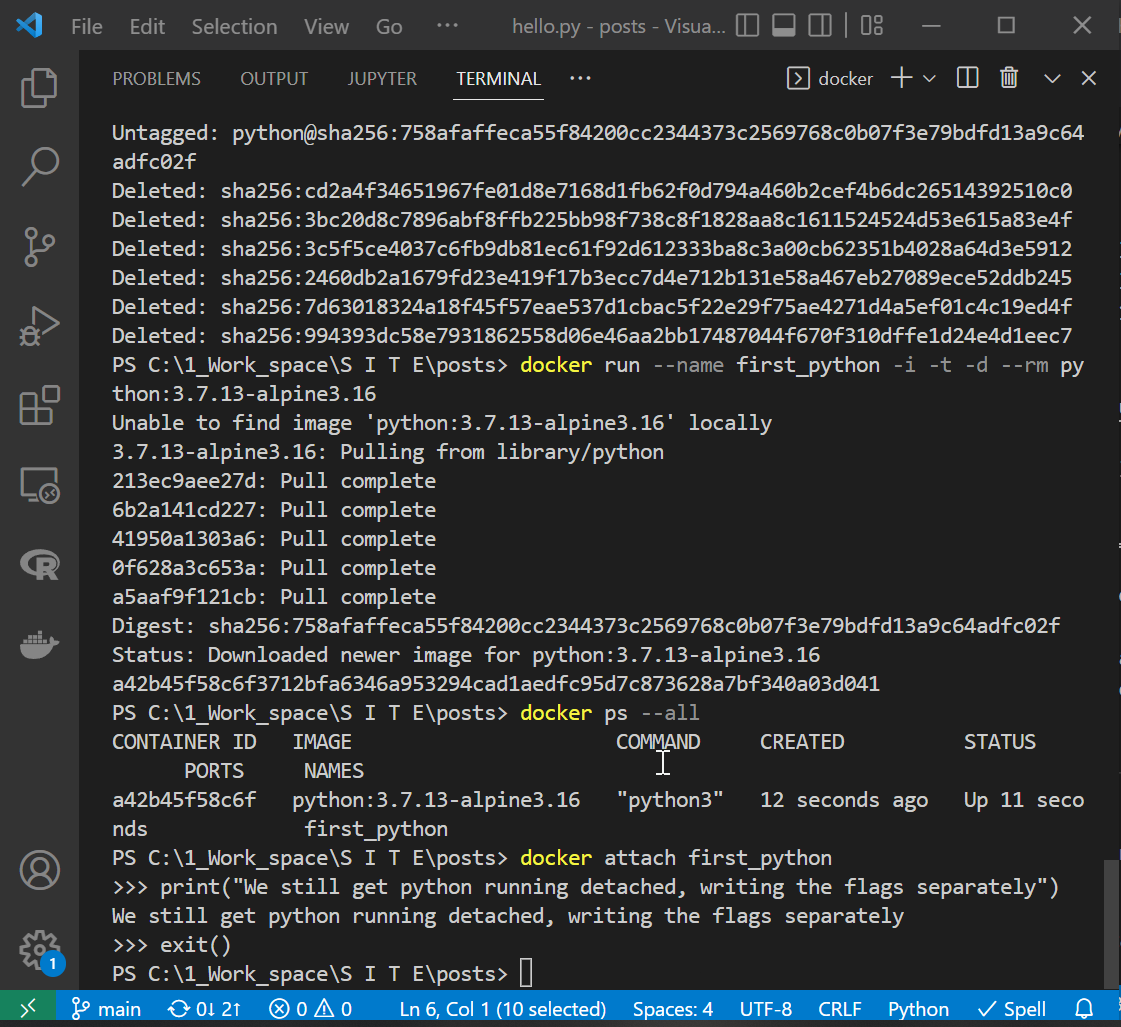Screen dimensions: 1121x1027
Task: Open the terminal tab overflow menu
Action: pyautogui.click(x=580, y=79)
